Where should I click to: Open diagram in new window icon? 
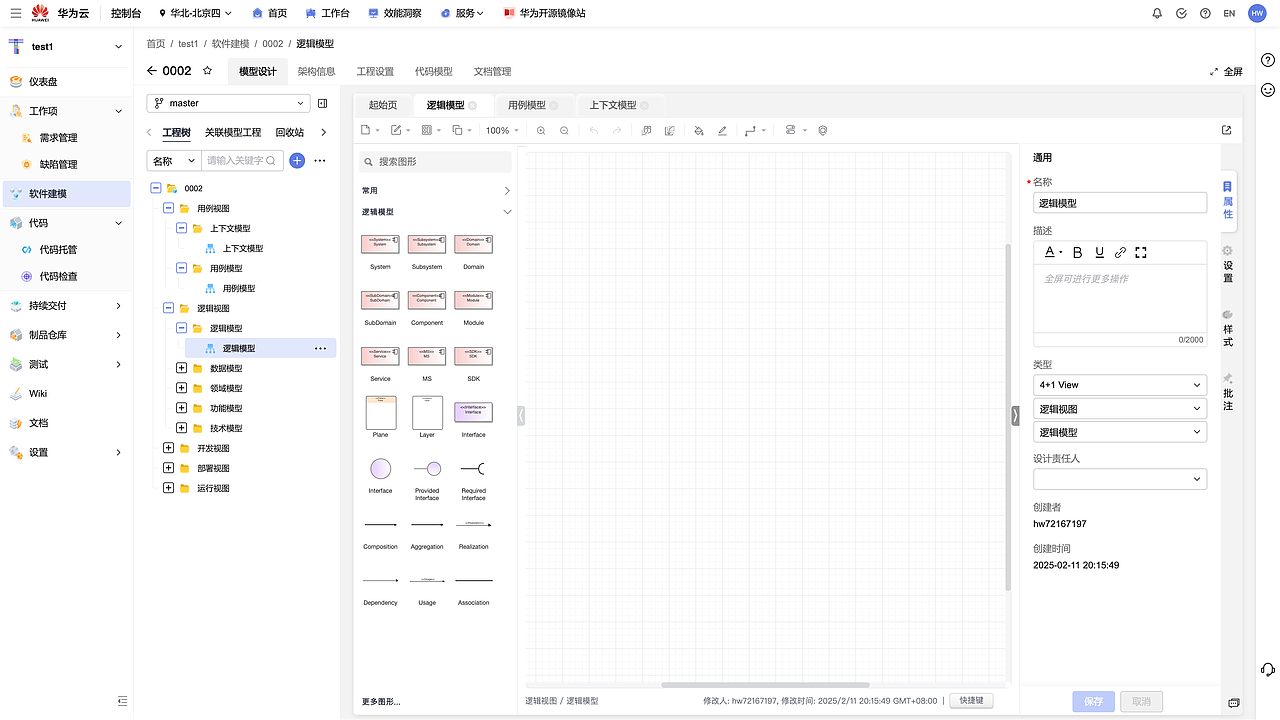[x=1227, y=130]
